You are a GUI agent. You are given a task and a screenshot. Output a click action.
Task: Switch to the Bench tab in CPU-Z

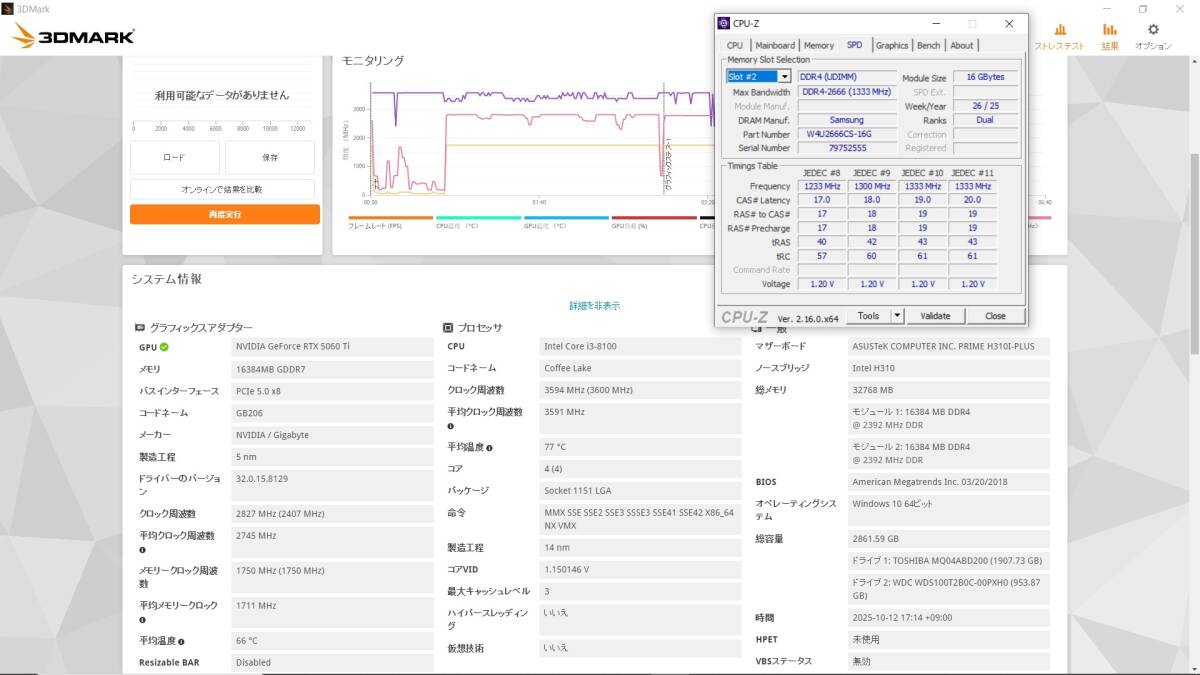pos(928,45)
